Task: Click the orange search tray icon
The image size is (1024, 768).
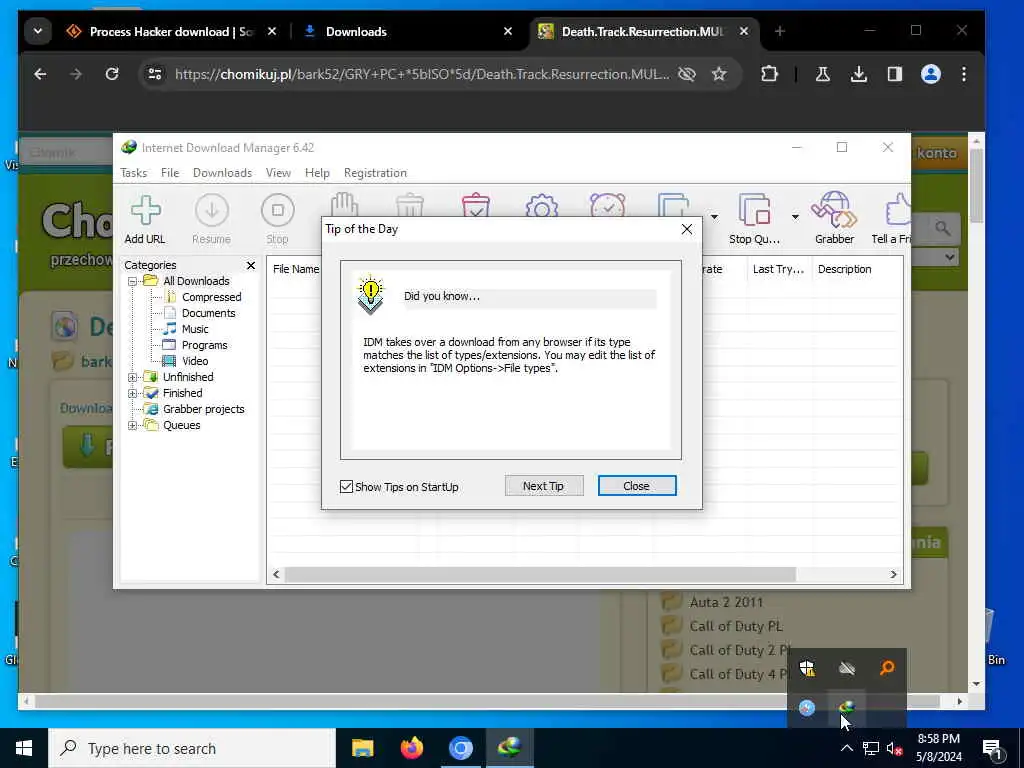Action: (887, 668)
